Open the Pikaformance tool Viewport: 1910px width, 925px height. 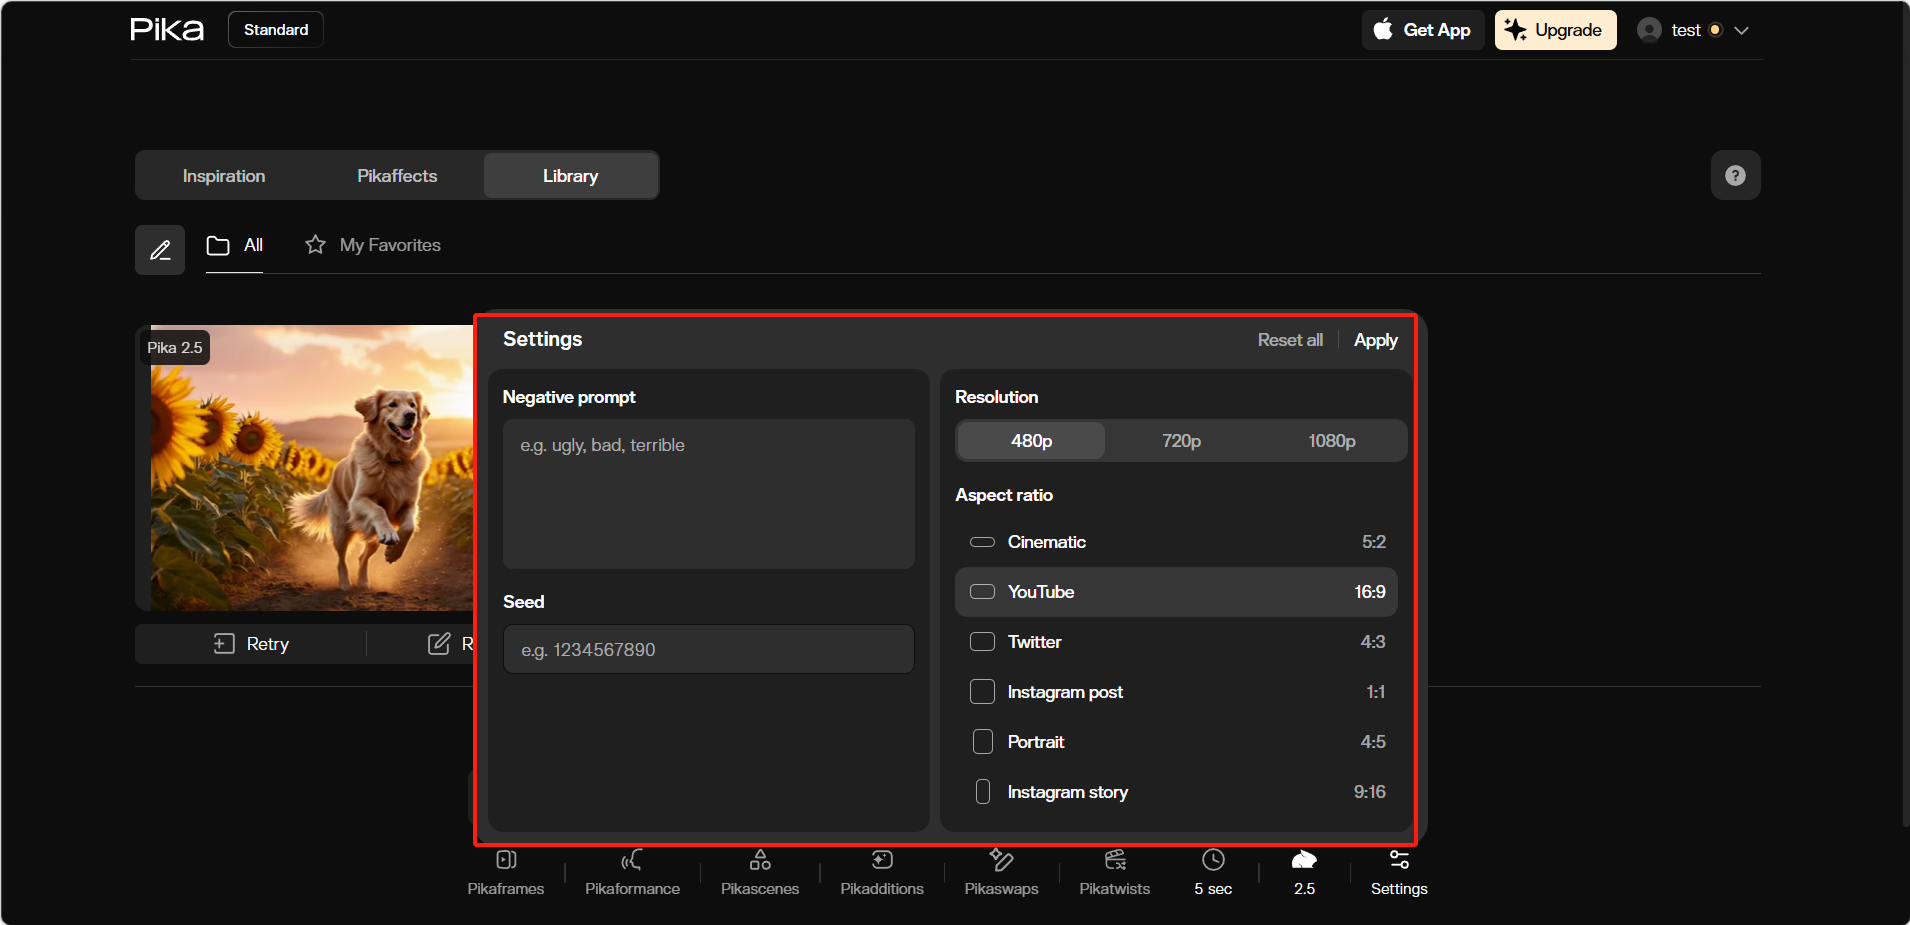(632, 872)
